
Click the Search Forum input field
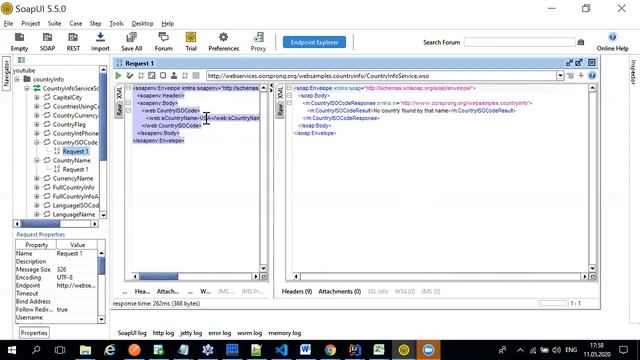(x=520, y=42)
